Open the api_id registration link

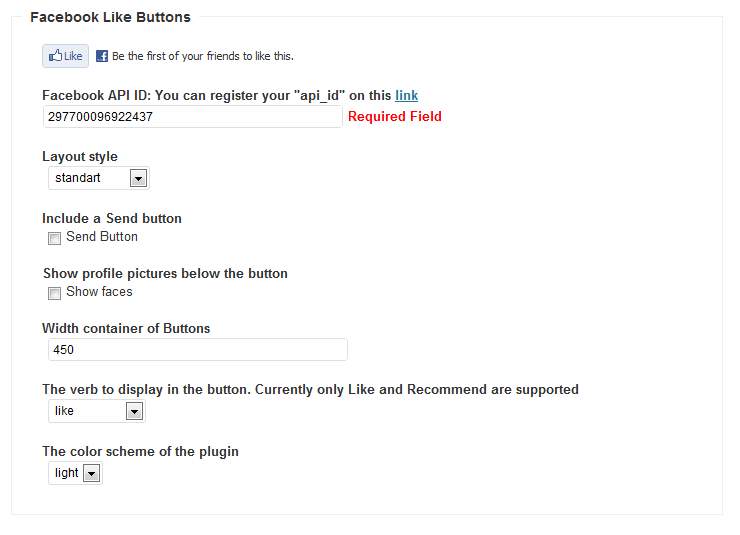tap(406, 95)
